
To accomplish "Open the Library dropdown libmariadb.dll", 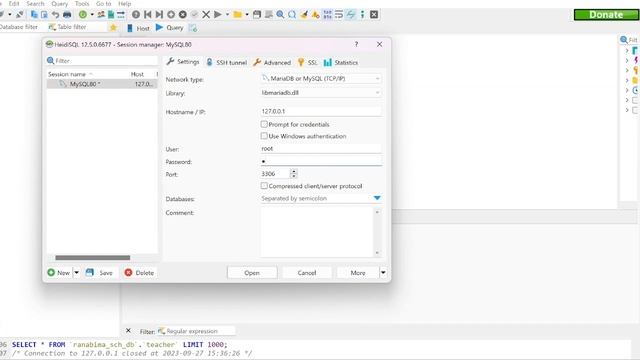I will pyautogui.click(x=321, y=93).
